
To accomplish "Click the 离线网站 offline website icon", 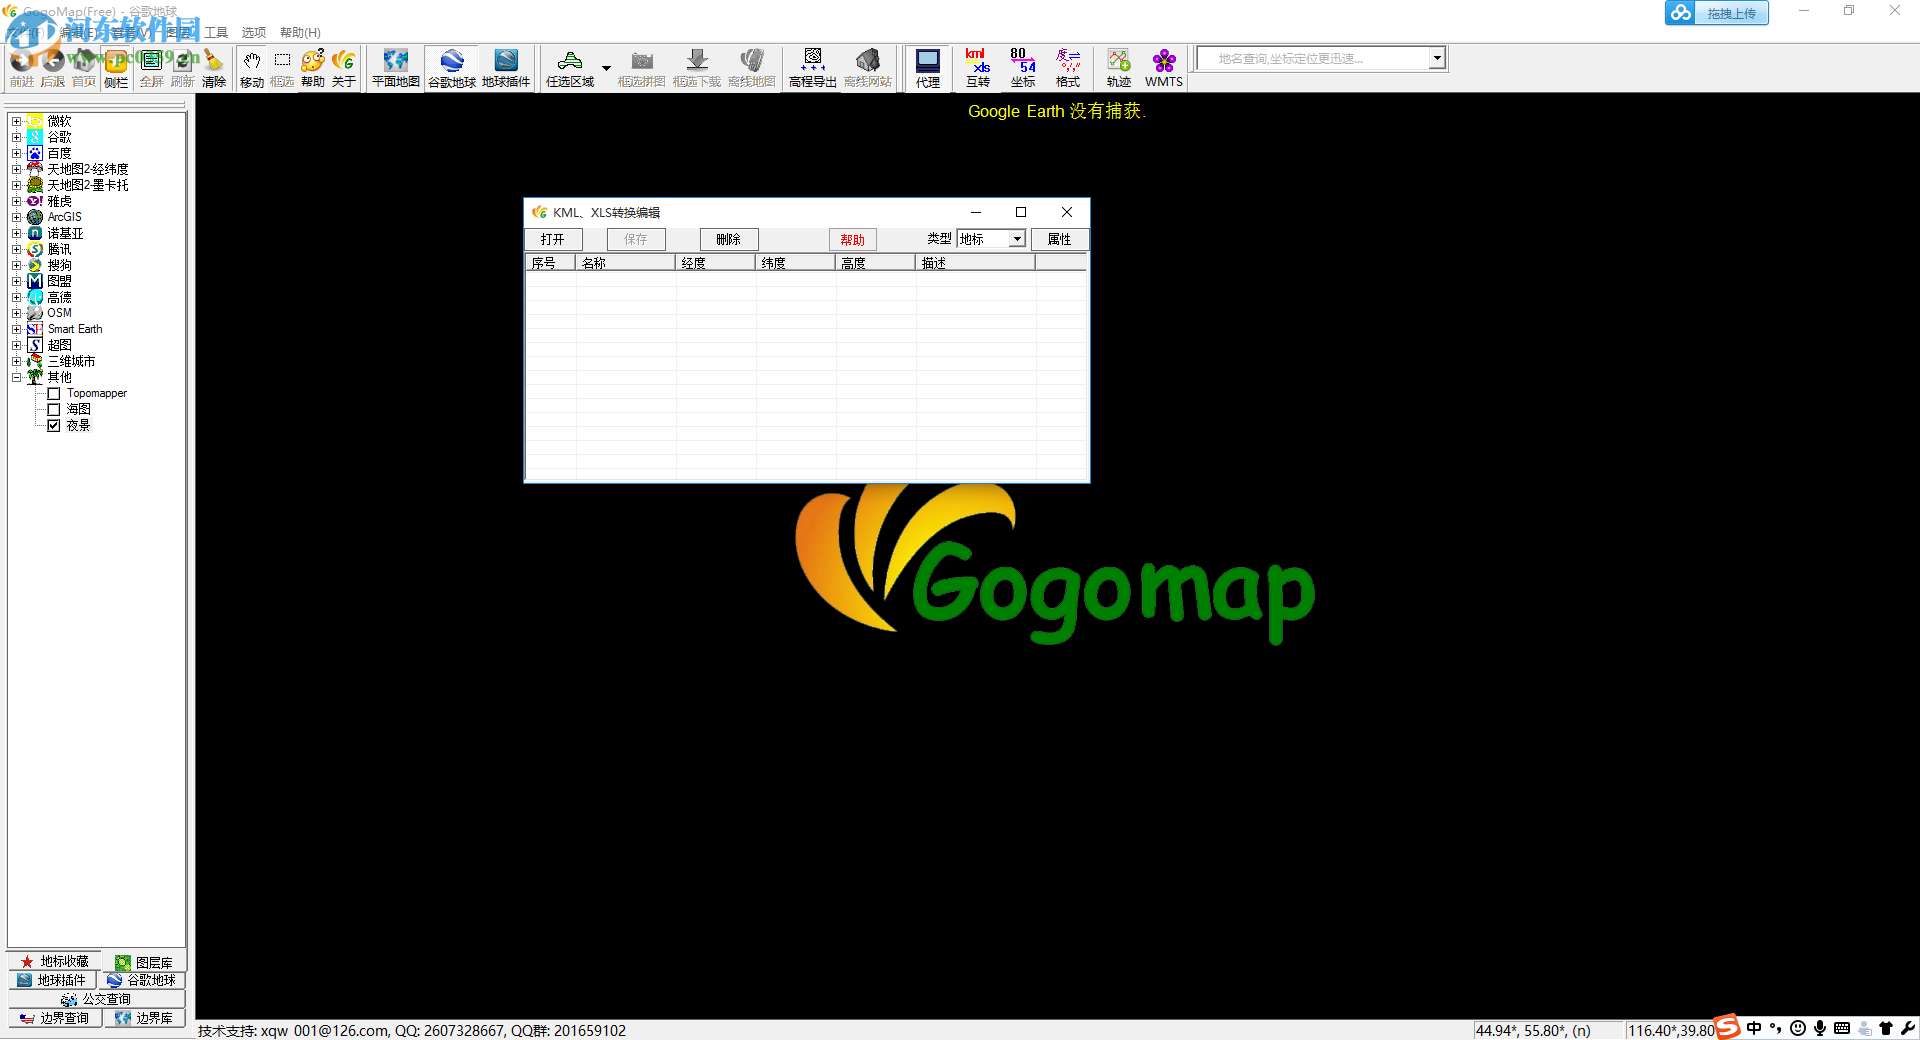I will [x=868, y=68].
